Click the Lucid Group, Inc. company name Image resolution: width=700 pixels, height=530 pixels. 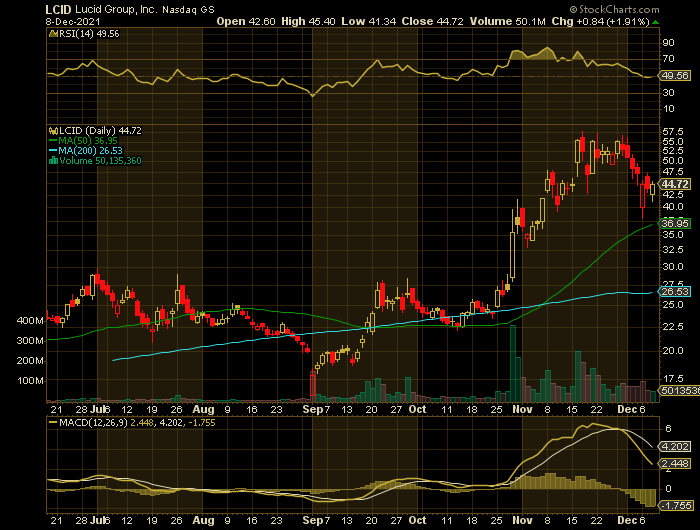[116, 9]
